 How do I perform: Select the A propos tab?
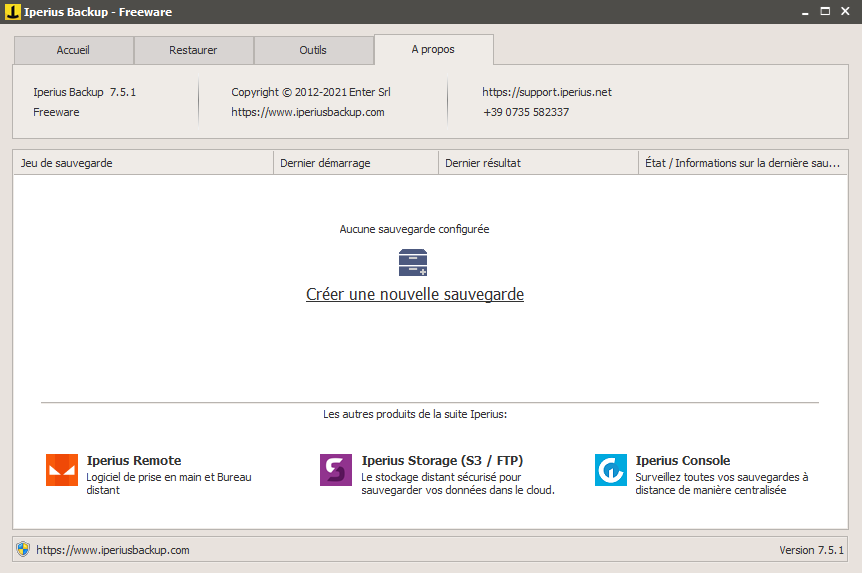tap(433, 49)
